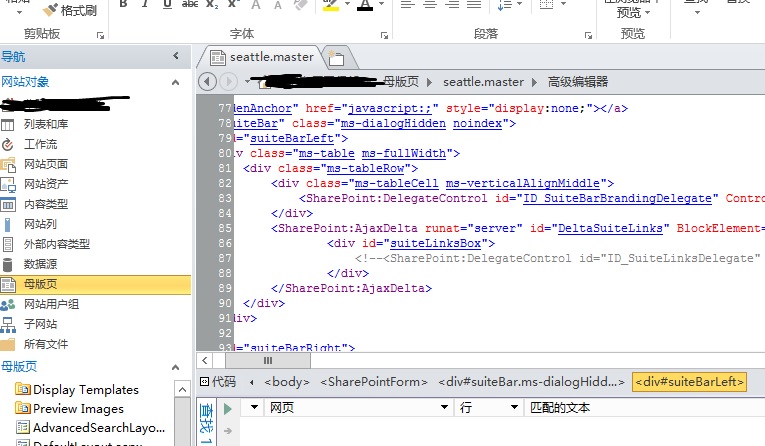The image size is (765, 446).
Task: Click seattle.master in the breadcrumb
Action: (x=483, y=82)
